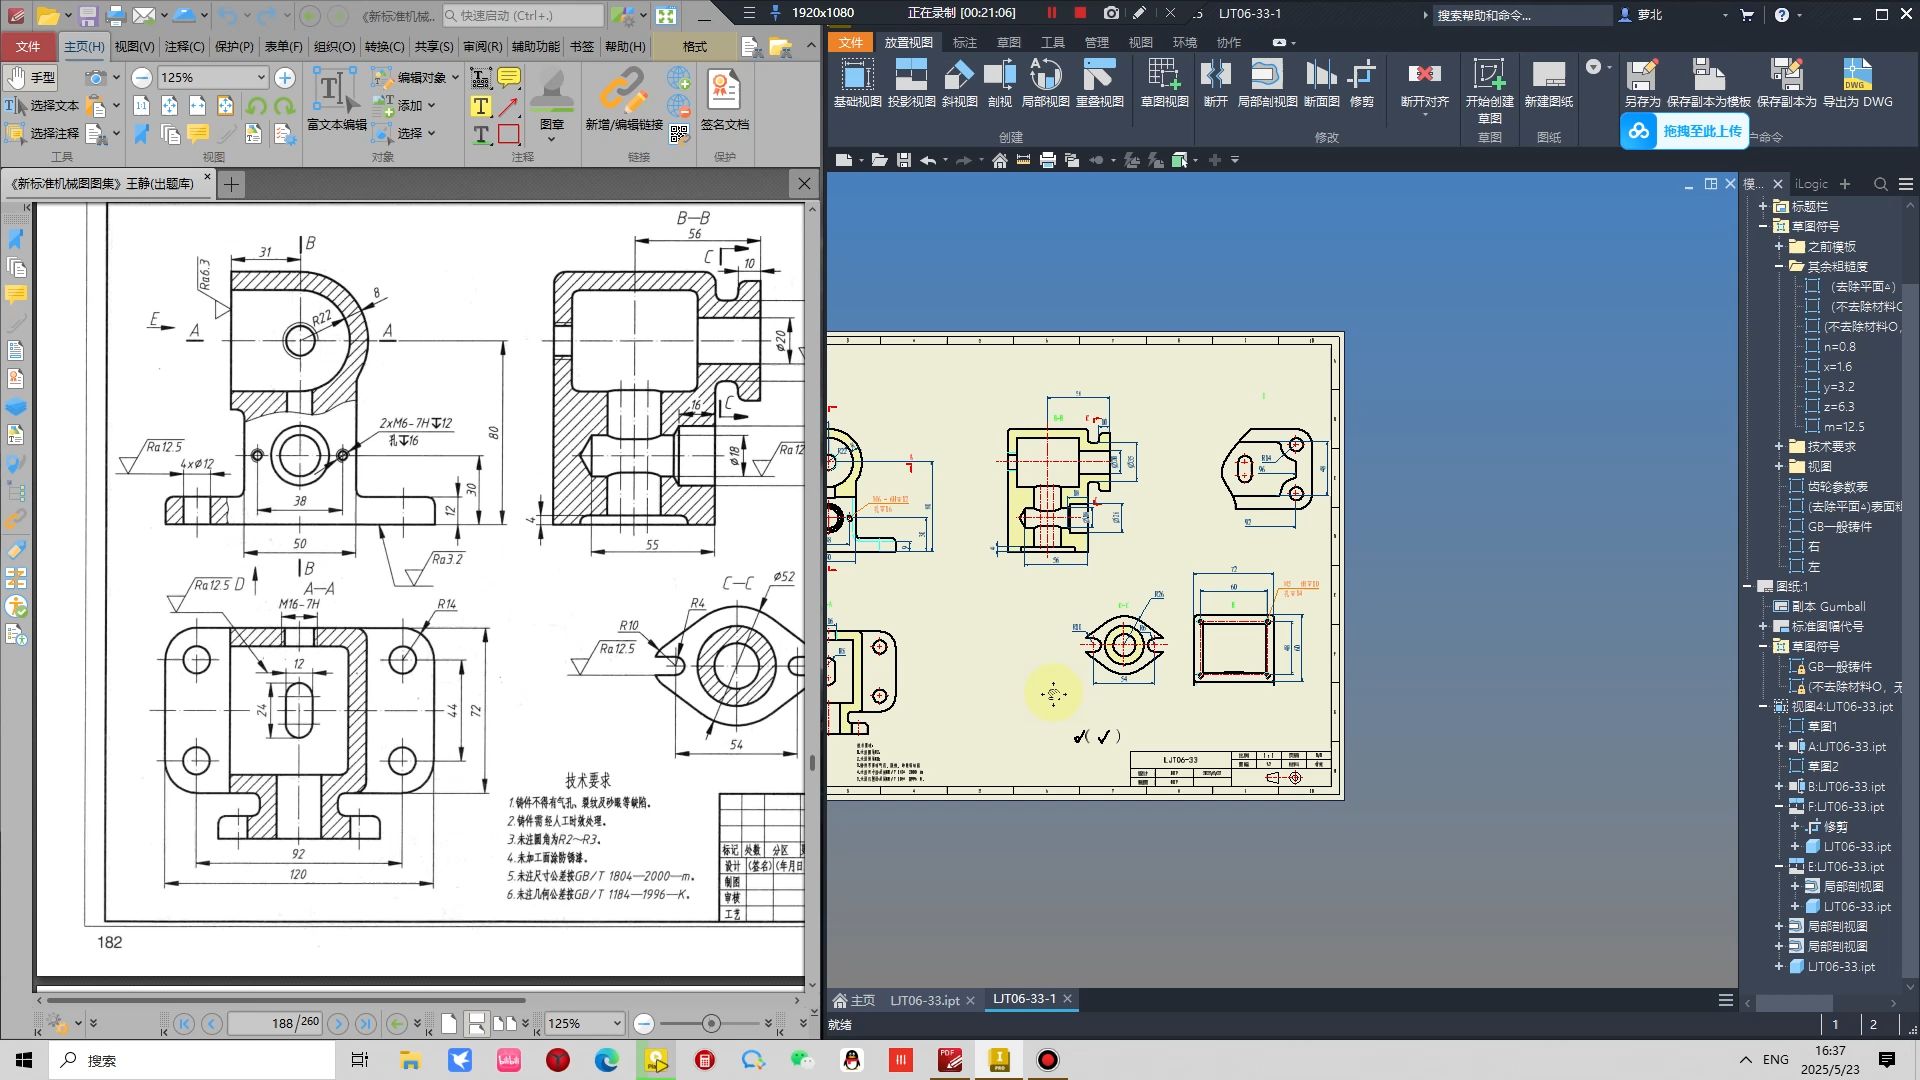Switch to the 标注 ribbon tab

tap(964, 42)
